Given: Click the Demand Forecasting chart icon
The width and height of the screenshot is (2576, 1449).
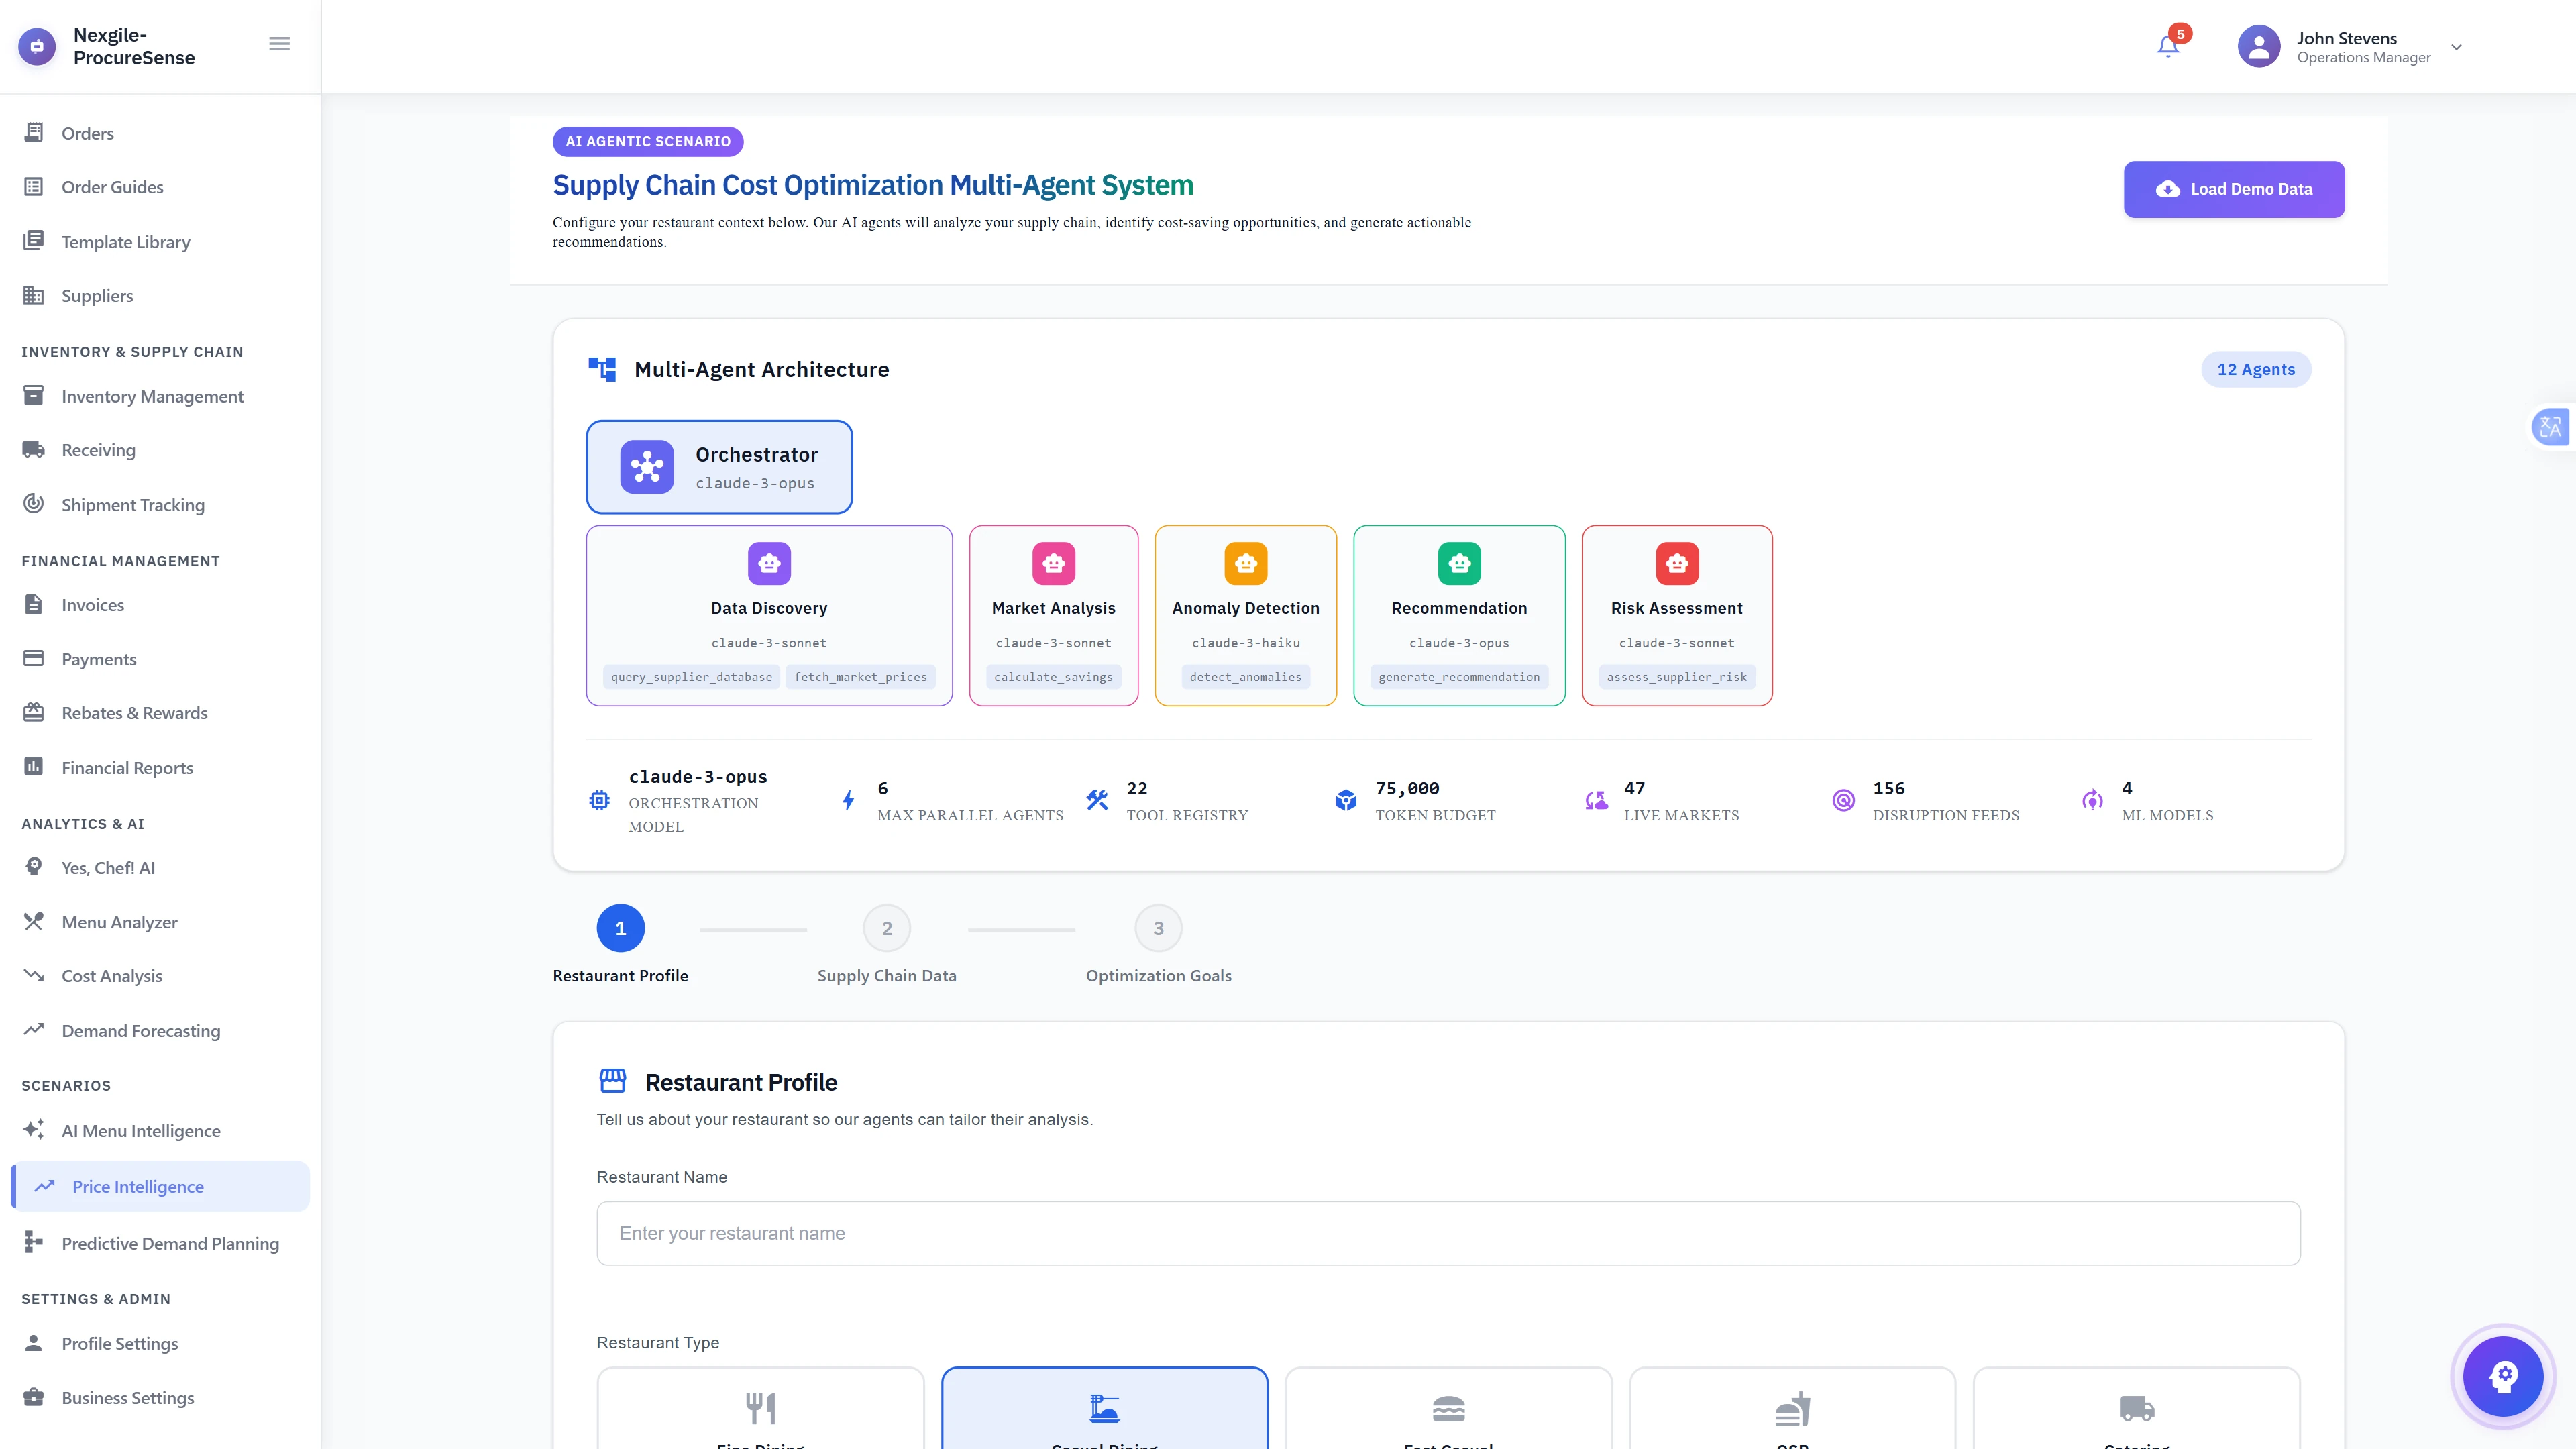Looking at the screenshot, I should click(x=34, y=1029).
